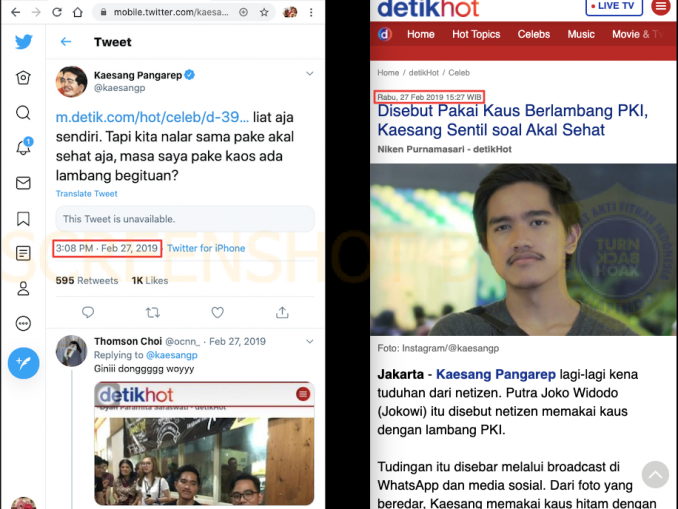
Task: Click the Twitter bird logo
Action: (x=23, y=42)
